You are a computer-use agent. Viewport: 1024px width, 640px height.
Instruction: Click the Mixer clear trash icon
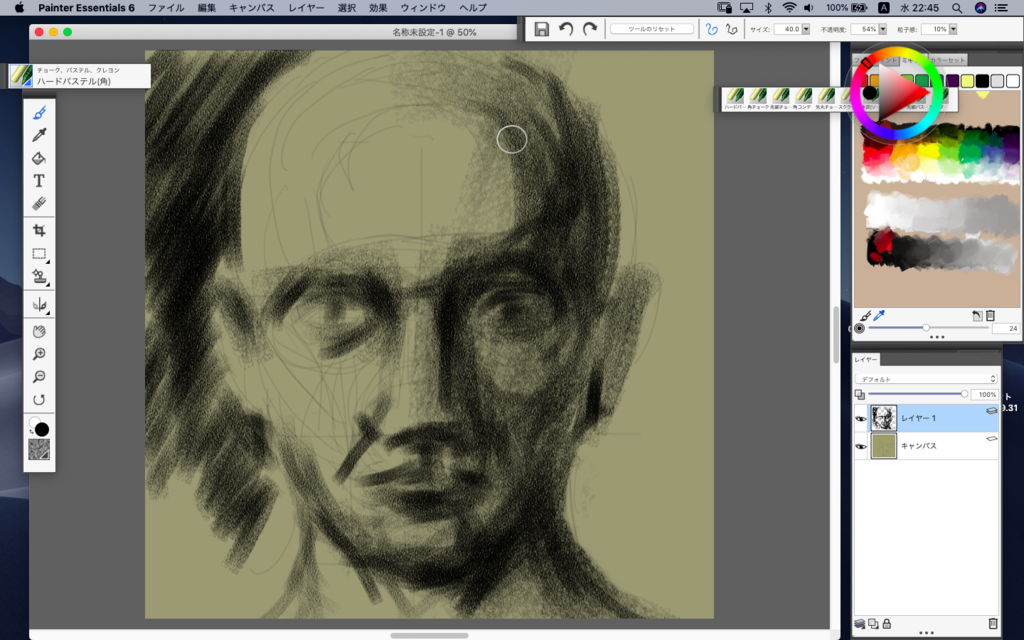coord(991,316)
